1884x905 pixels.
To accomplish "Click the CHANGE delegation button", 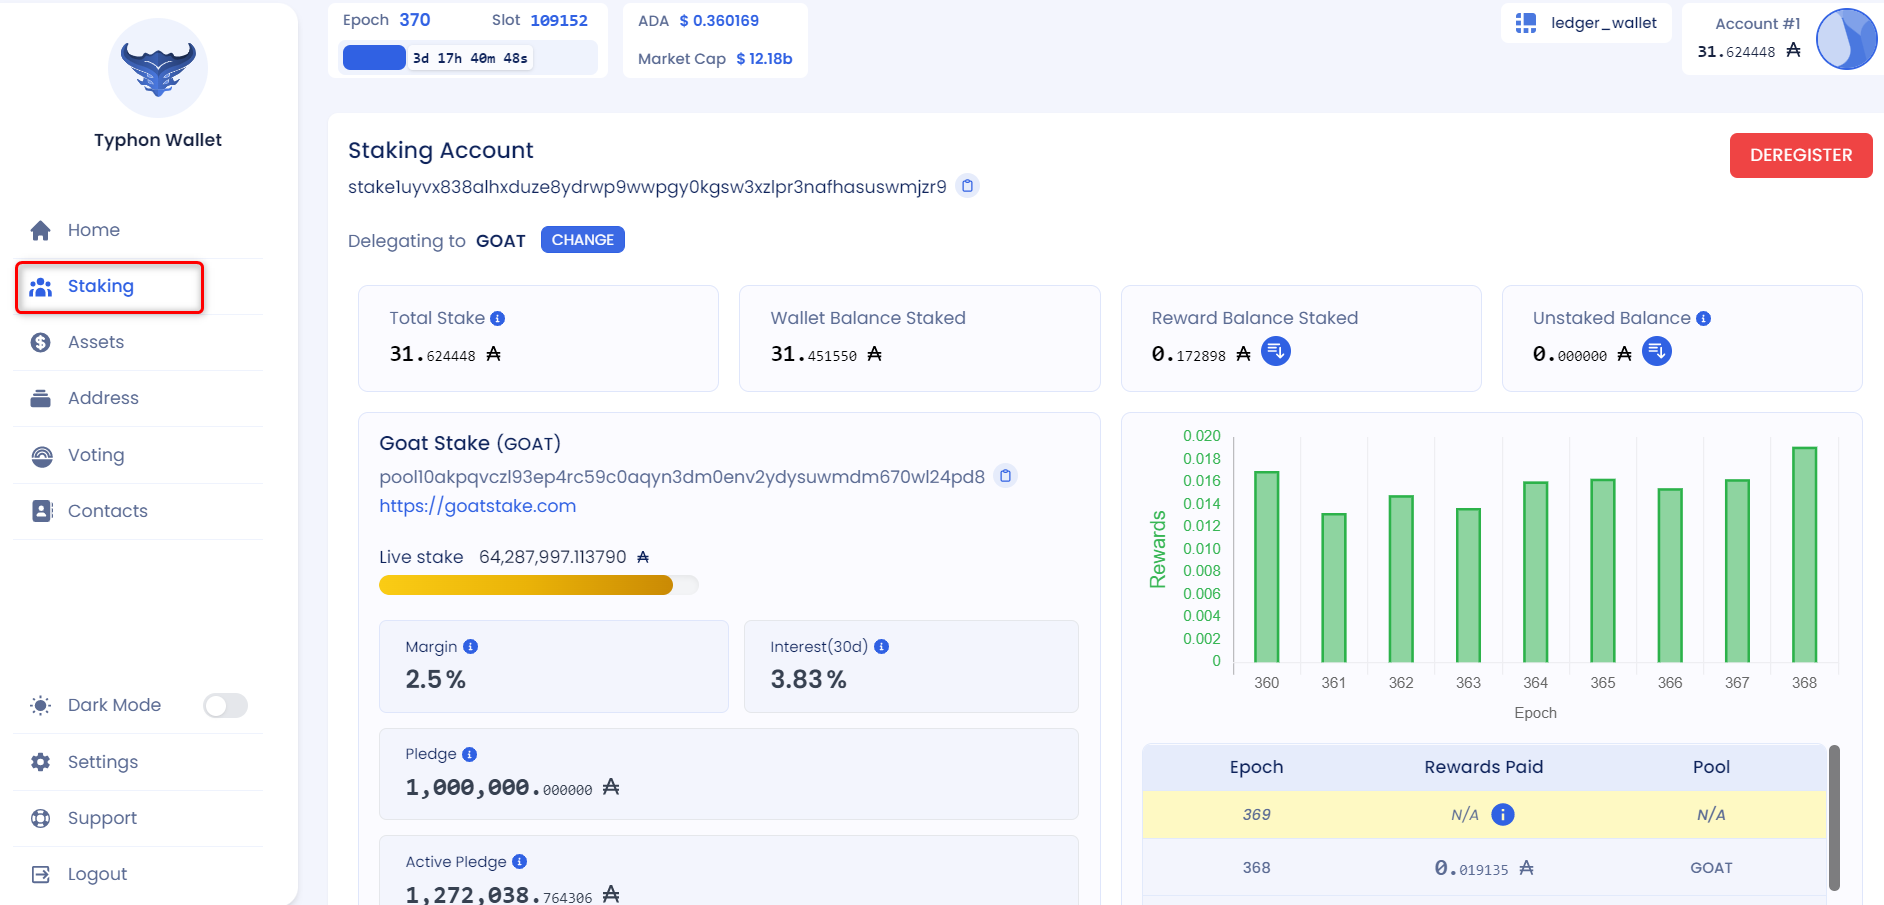I will [583, 240].
